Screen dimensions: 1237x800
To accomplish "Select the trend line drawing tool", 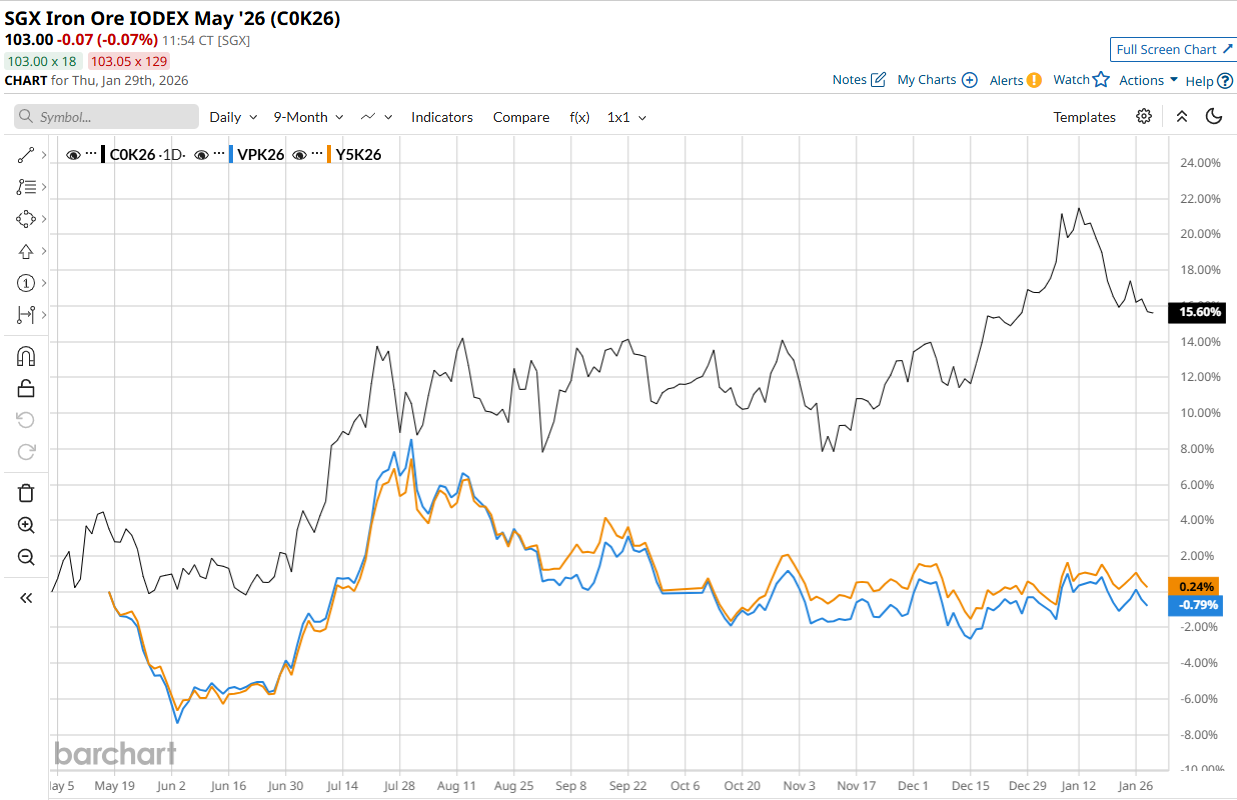I will (x=26, y=155).
